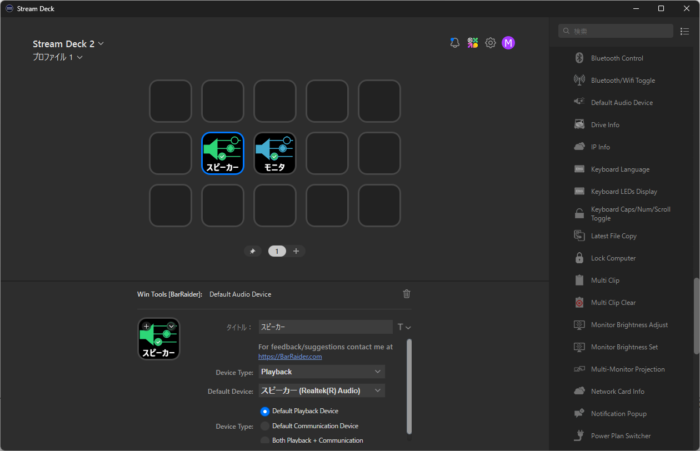Screen dimensions: 700x451
Task: Select the Bluetooth Control text label
Action: (x=617, y=58)
